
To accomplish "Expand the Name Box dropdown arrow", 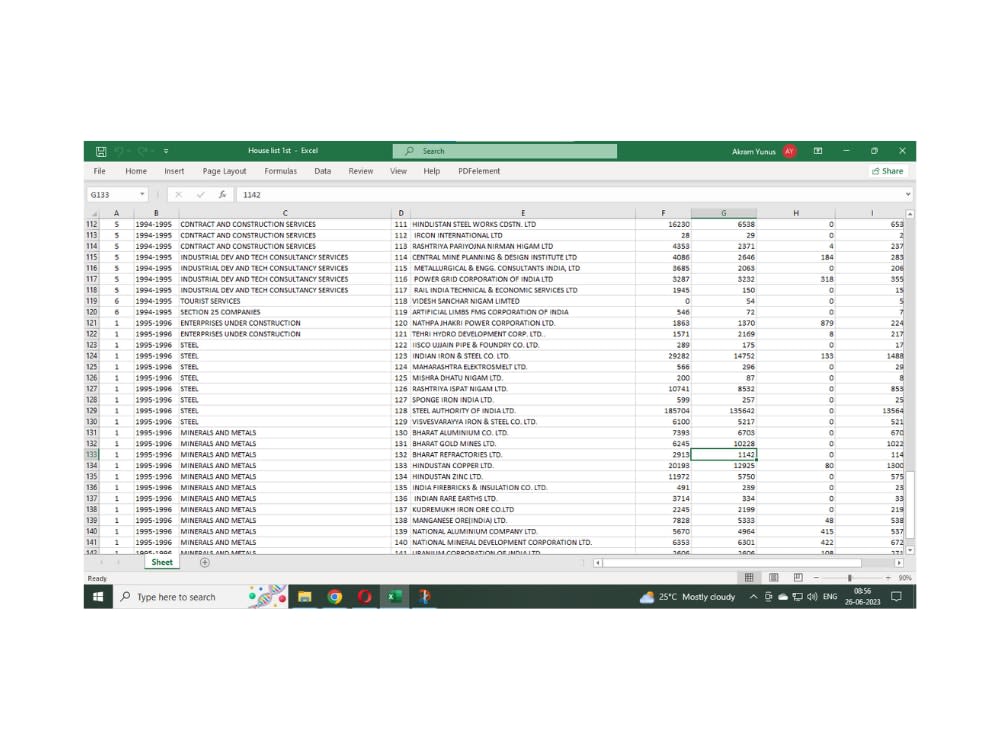I will point(142,195).
